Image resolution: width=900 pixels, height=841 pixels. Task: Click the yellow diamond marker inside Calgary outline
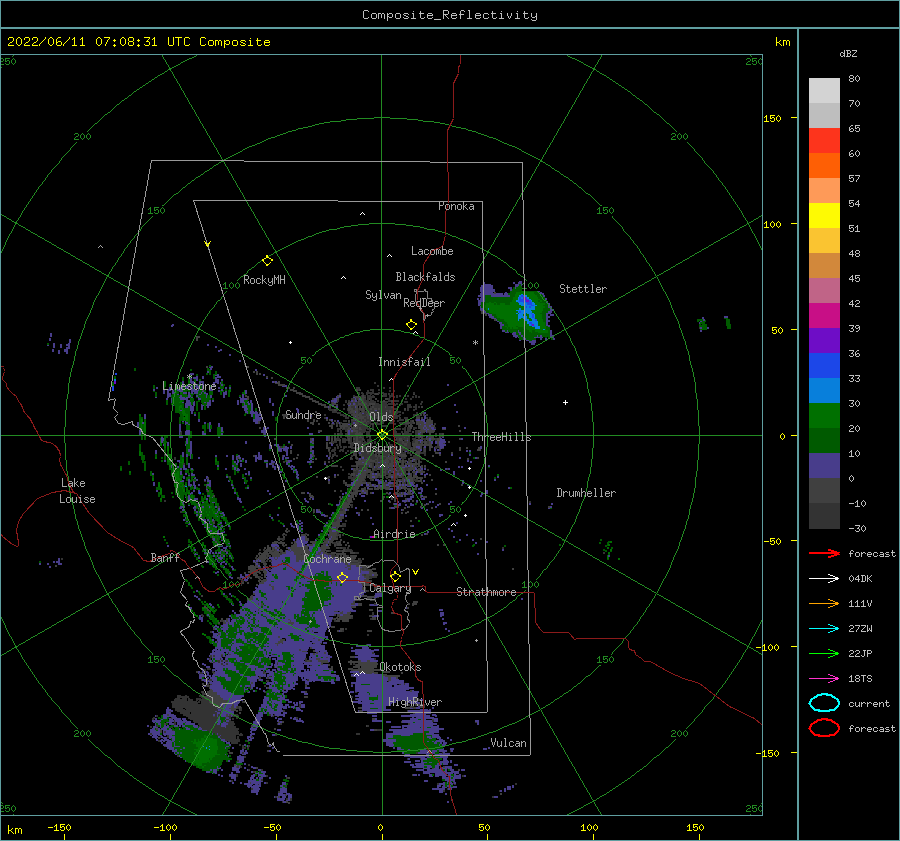395,576
